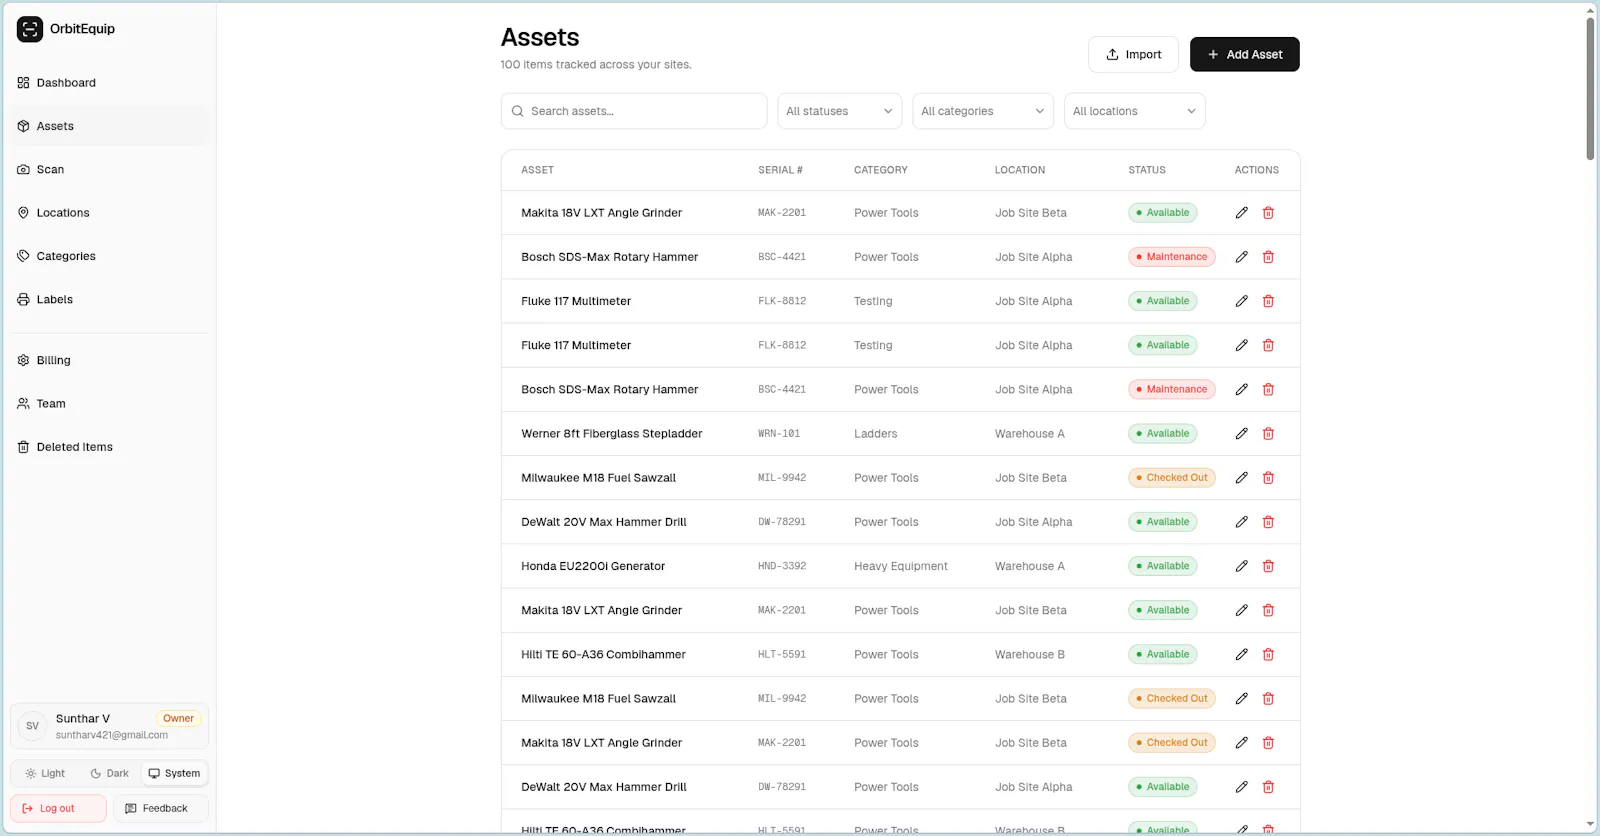Switch to Light theme

tap(45, 773)
